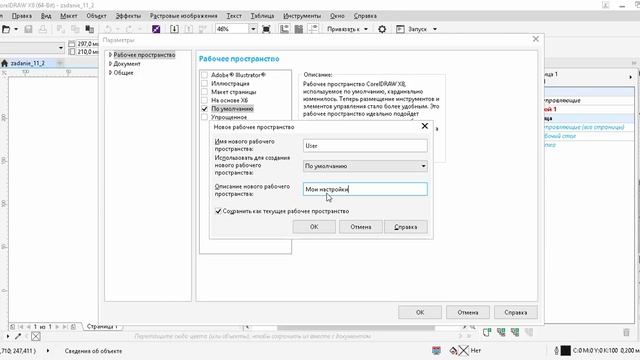Image resolution: width=640 pixels, height=360 pixels.
Task: Click the trash icon in the docker bottom
Action: pos(627,332)
